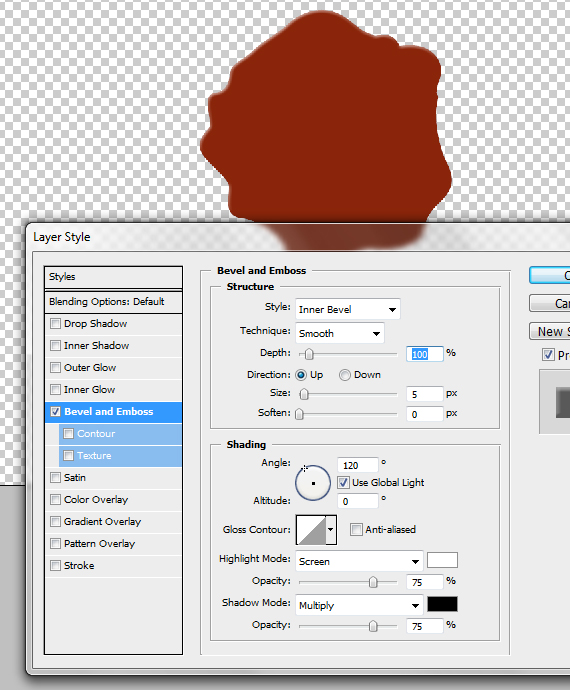
Task: Enable the Texture sub-option checkbox
Action: click(69, 456)
